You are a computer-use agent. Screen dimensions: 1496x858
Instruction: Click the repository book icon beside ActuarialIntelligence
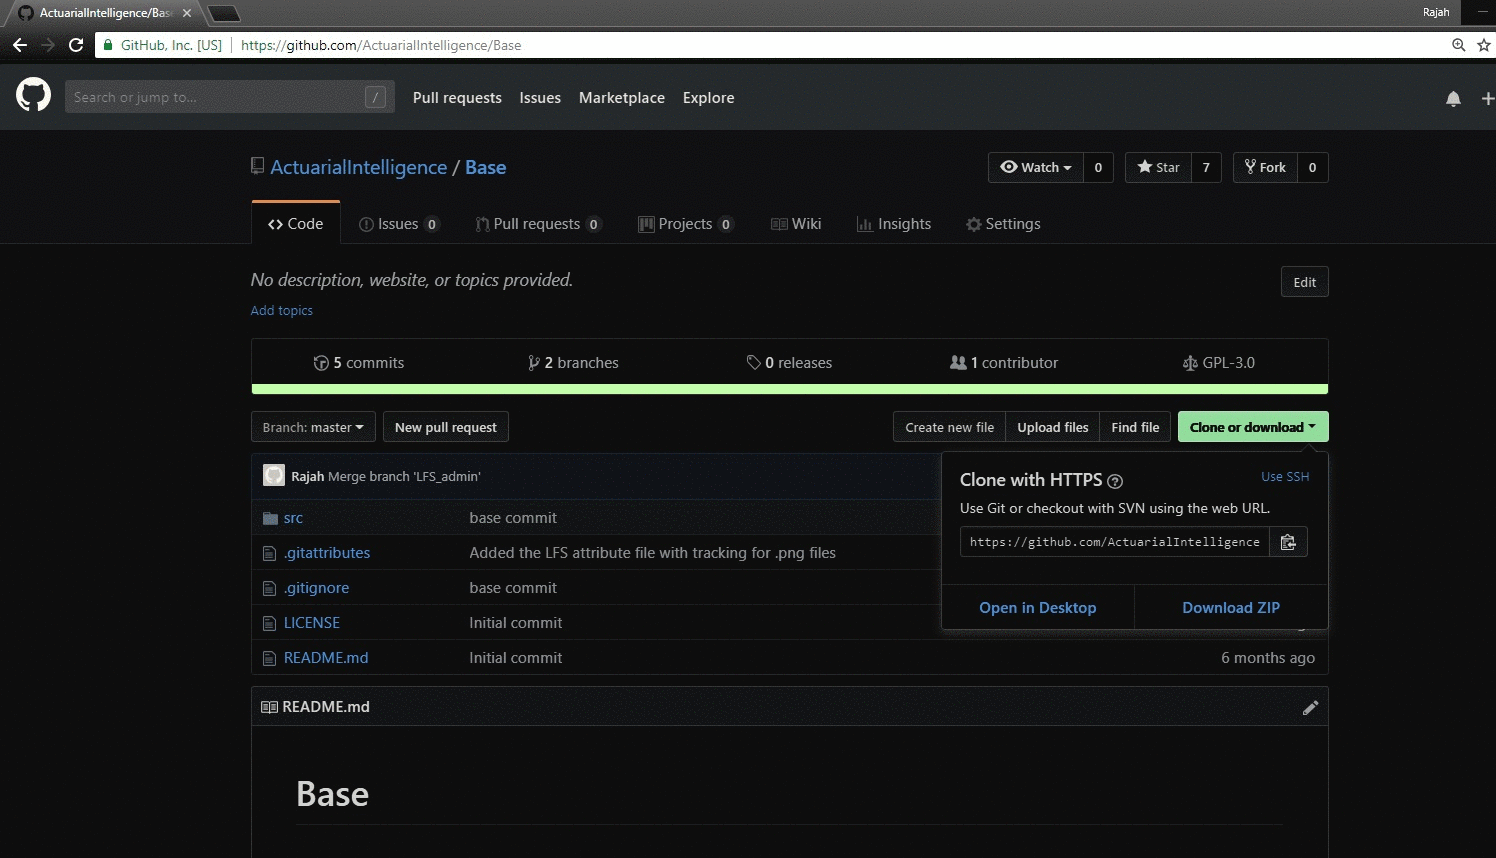(257, 166)
